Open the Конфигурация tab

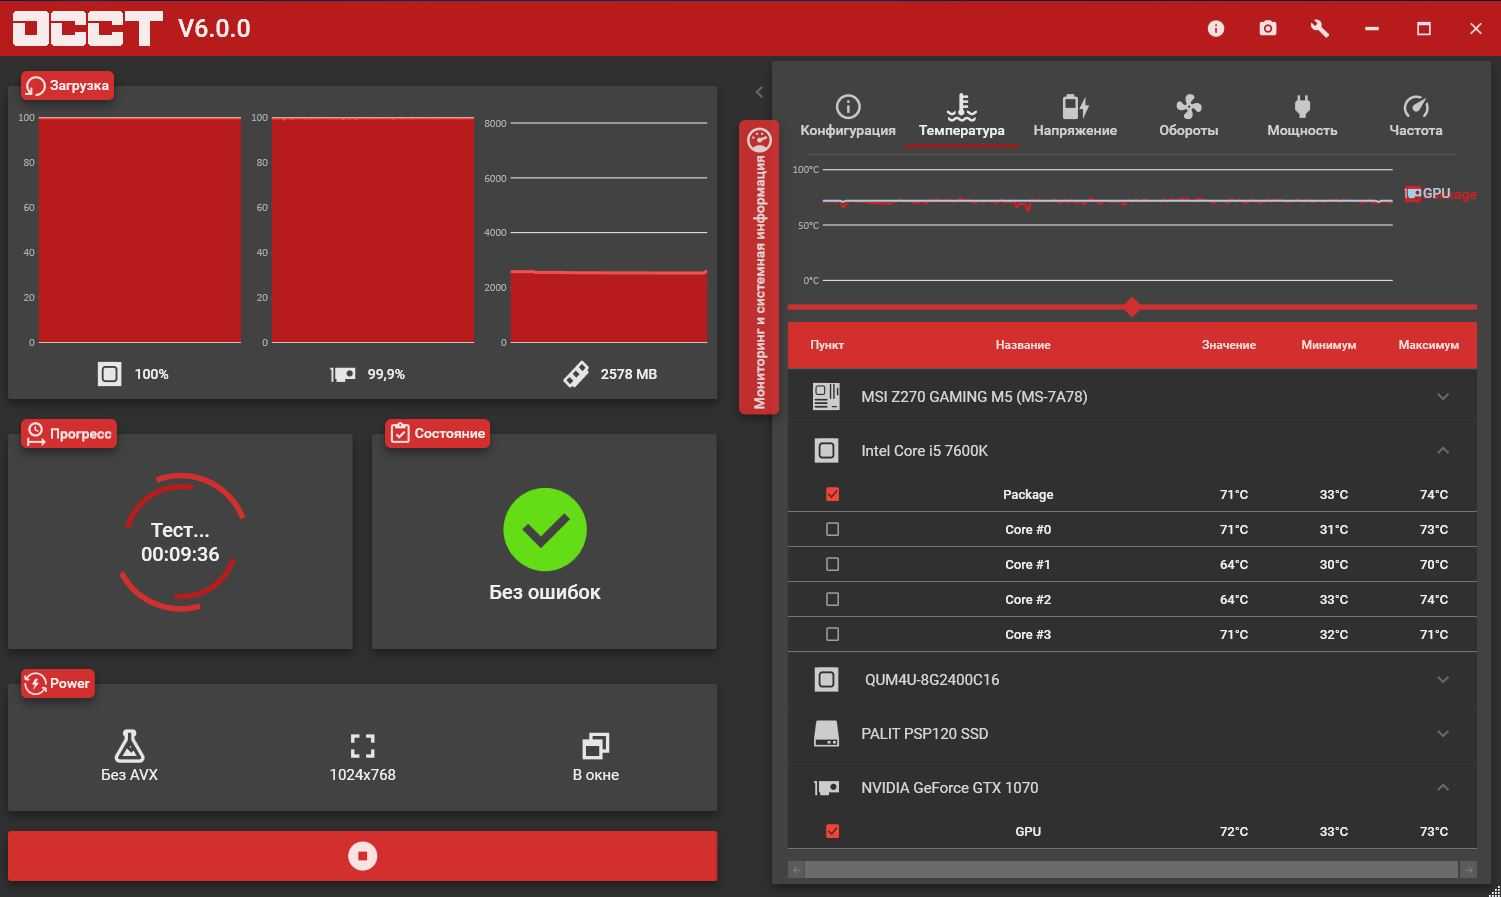pyautogui.click(x=848, y=116)
